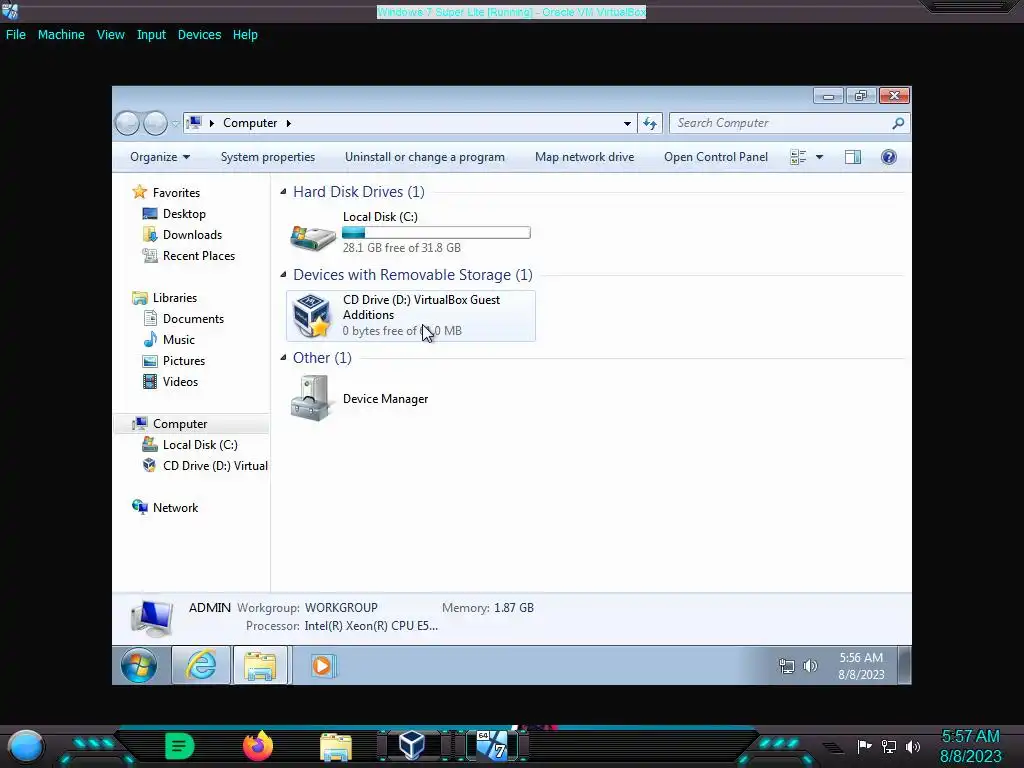This screenshot has height=768, width=1024.
Task: Click the arrow after Computer breadcrumb
Action: click(289, 123)
